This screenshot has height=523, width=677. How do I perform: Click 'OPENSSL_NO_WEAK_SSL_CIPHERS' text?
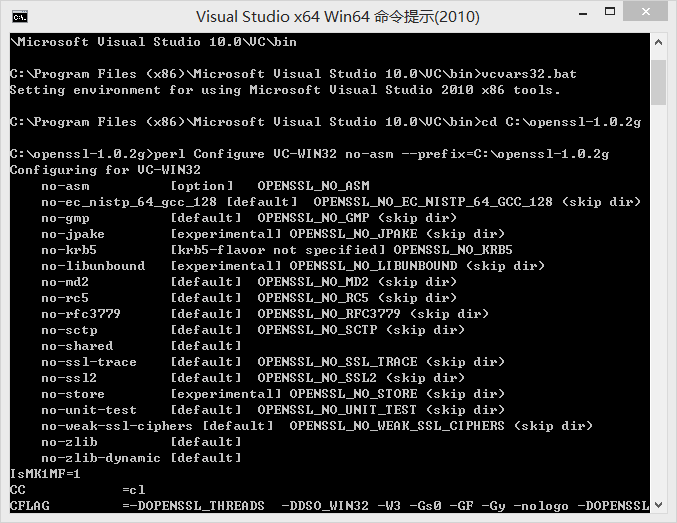pyautogui.click(x=397, y=426)
